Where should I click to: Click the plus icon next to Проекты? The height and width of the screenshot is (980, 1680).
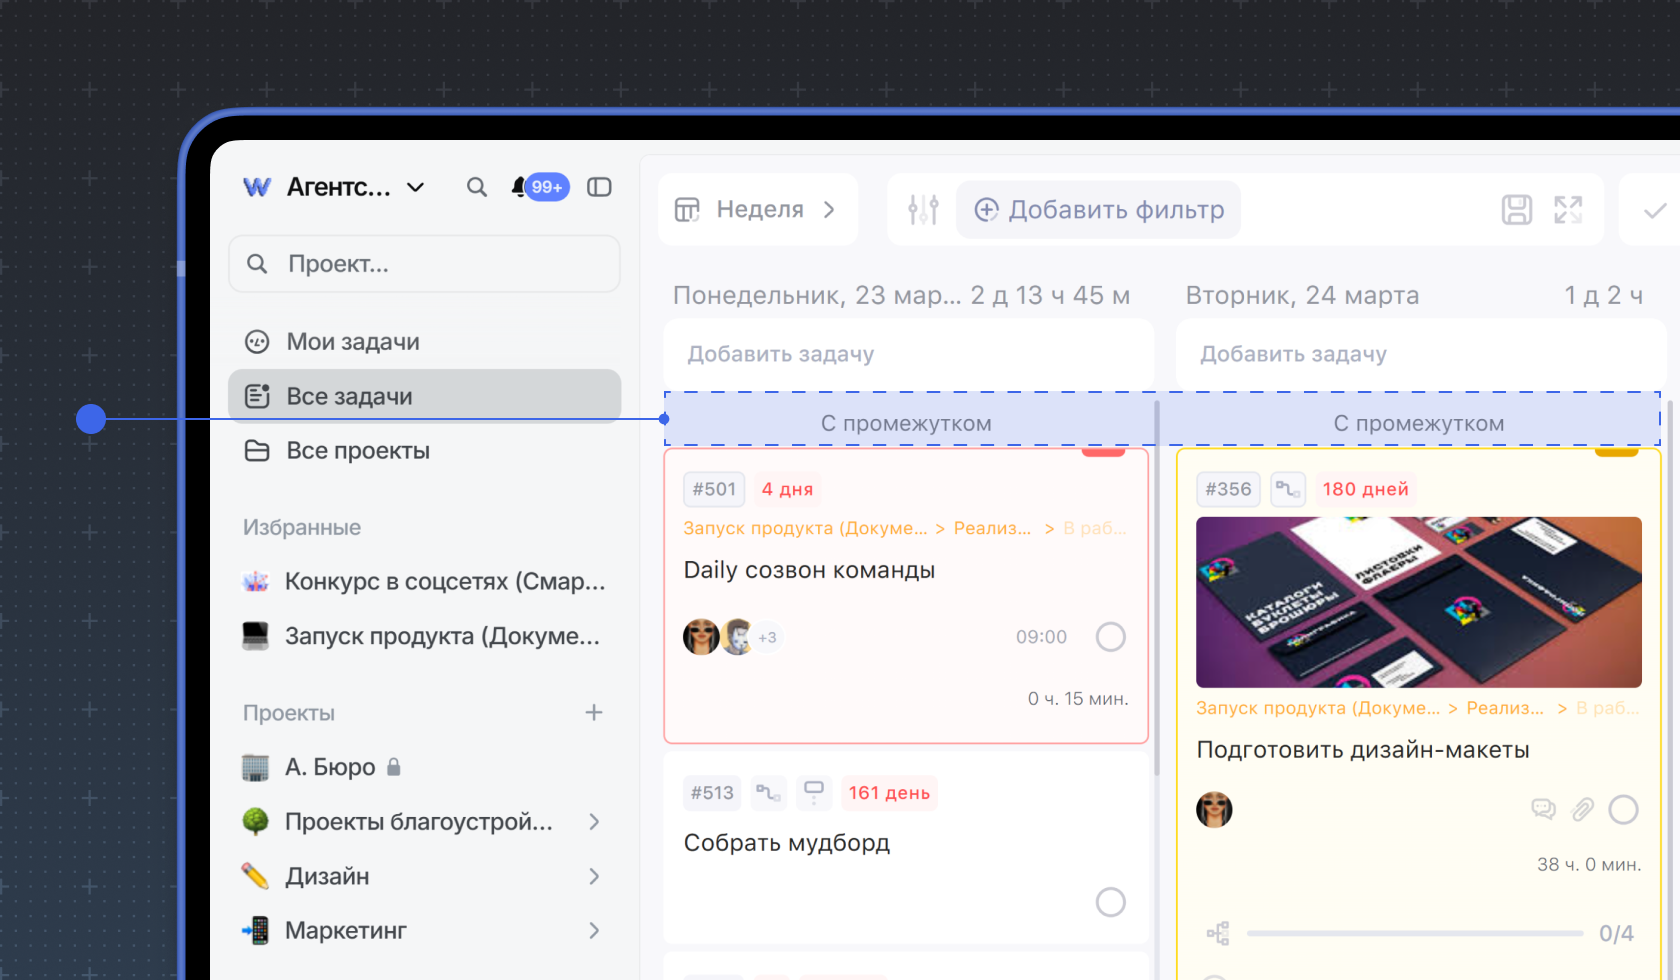(x=594, y=713)
